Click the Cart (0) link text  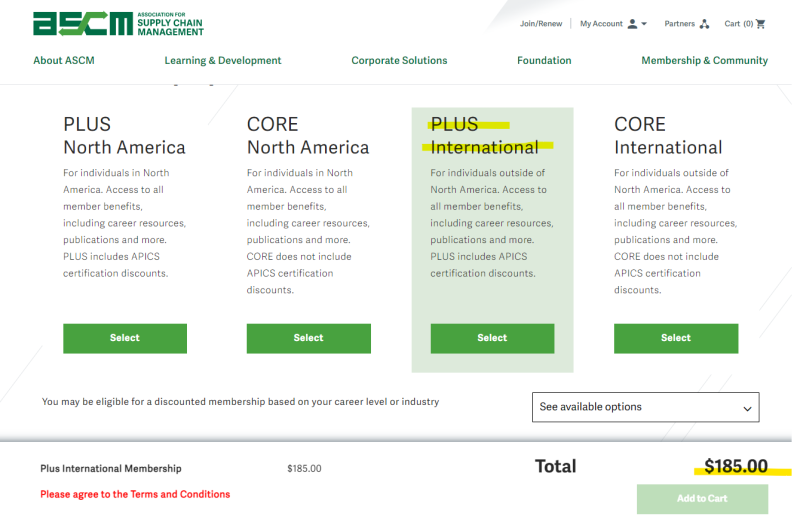point(739,23)
